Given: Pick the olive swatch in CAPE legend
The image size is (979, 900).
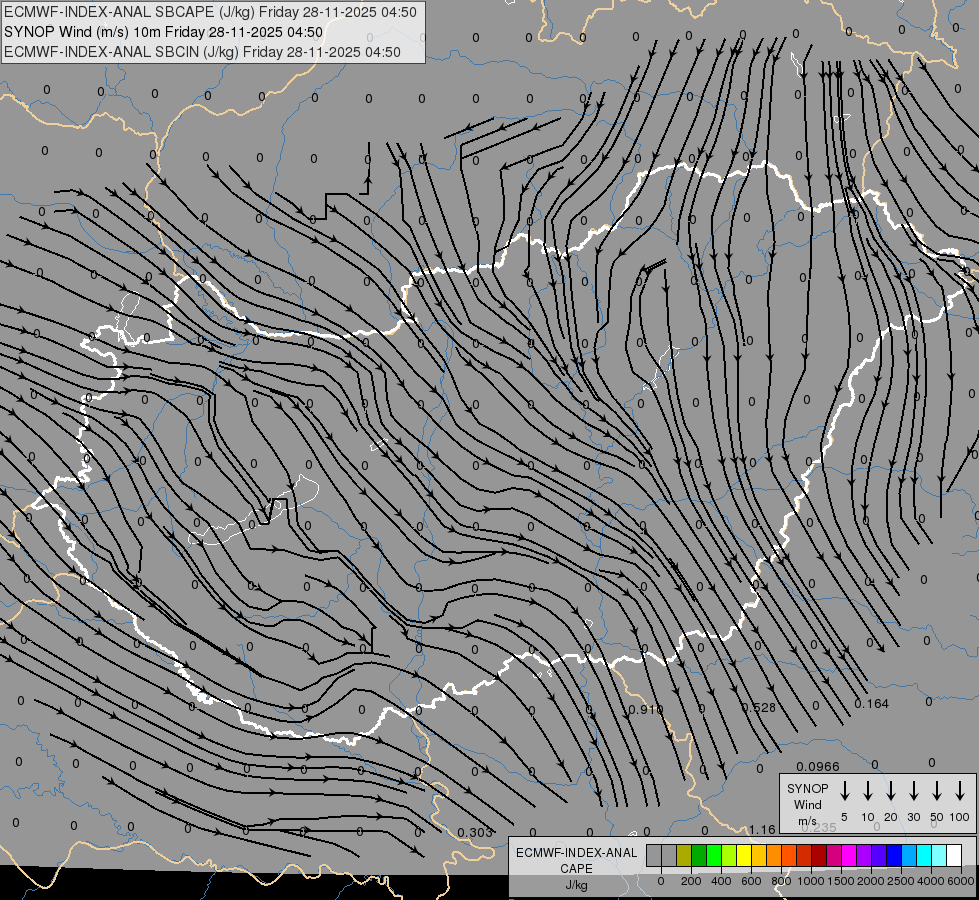Looking at the screenshot, I should point(684,855).
